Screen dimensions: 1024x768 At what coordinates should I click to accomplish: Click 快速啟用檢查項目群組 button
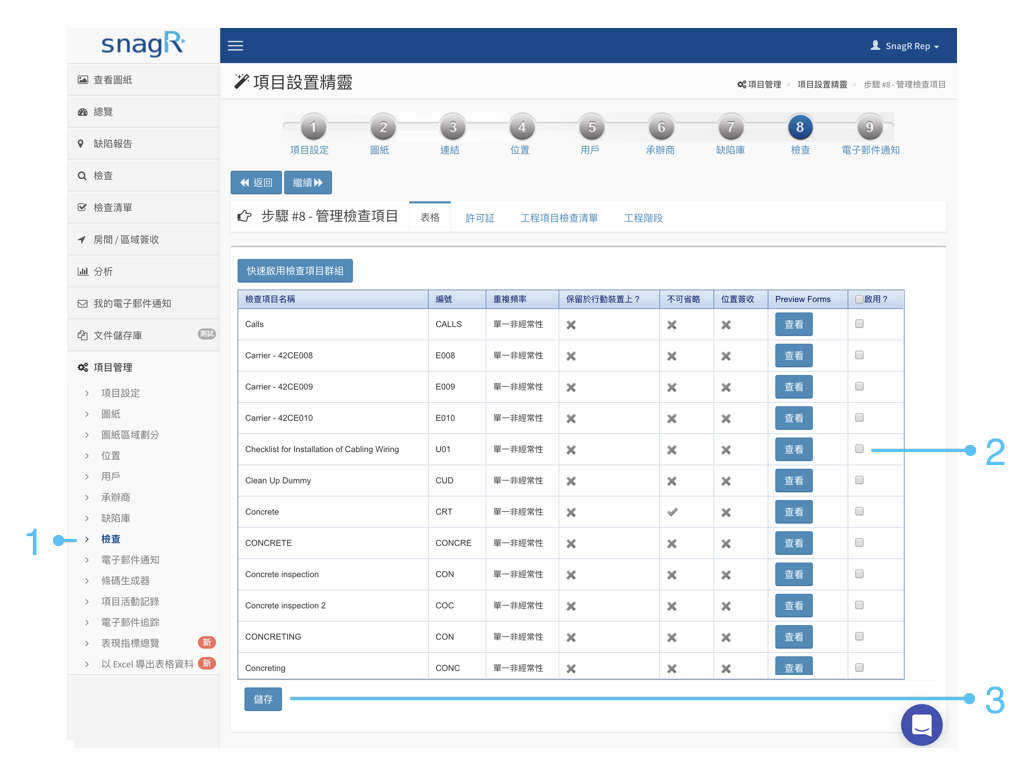point(295,271)
